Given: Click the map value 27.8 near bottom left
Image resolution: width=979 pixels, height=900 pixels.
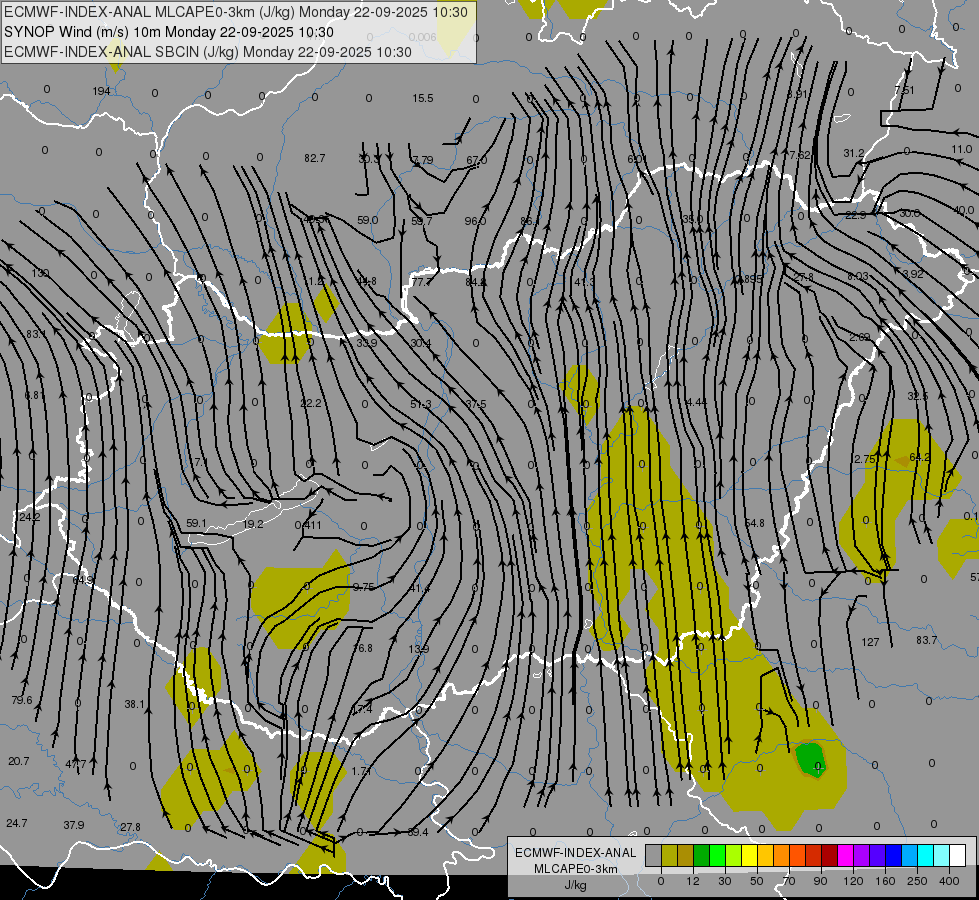Looking at the screenshot, I should (130, 827).
